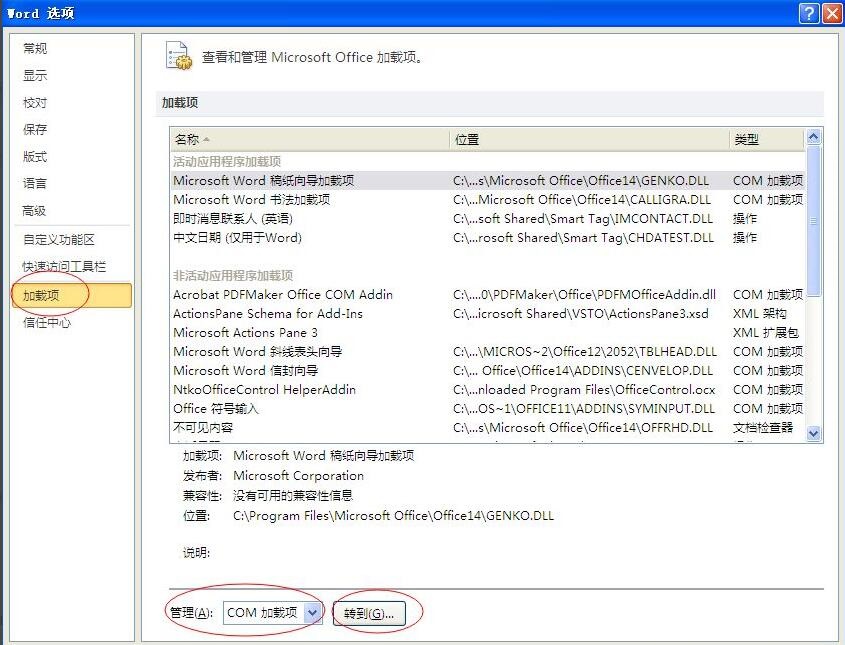Select NtkoOfficeControl HelperAddin row
This screenshot has width=845, height=645.
tap(488, 390)
